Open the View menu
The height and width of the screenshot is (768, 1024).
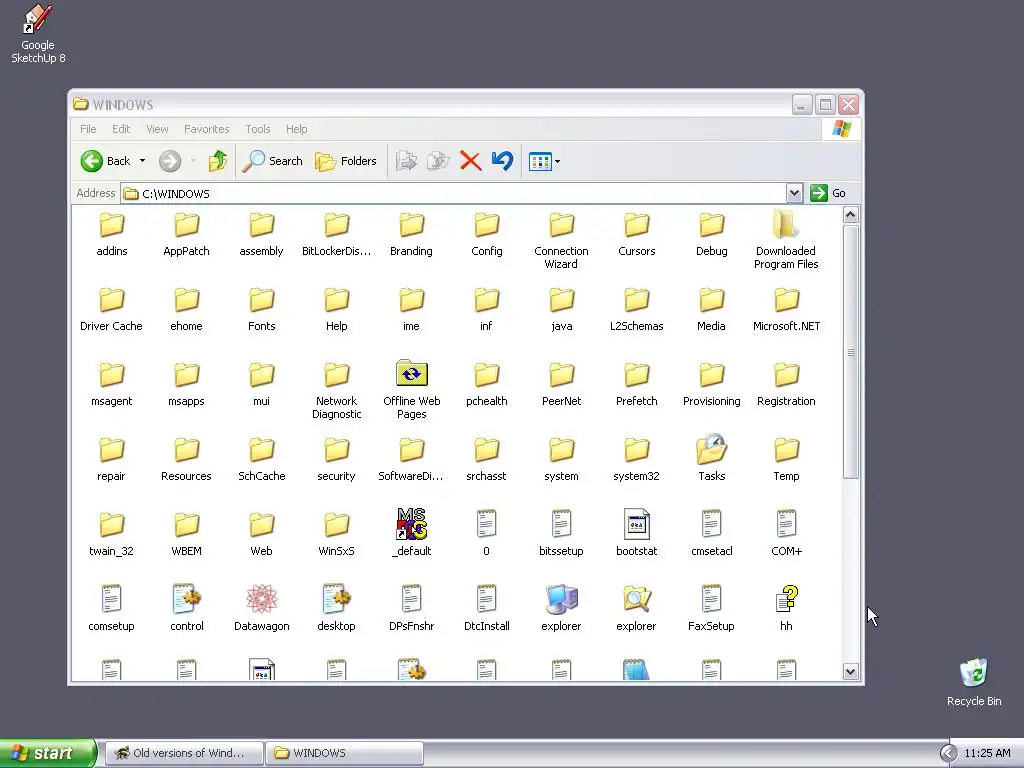click(x=157, y=129)
